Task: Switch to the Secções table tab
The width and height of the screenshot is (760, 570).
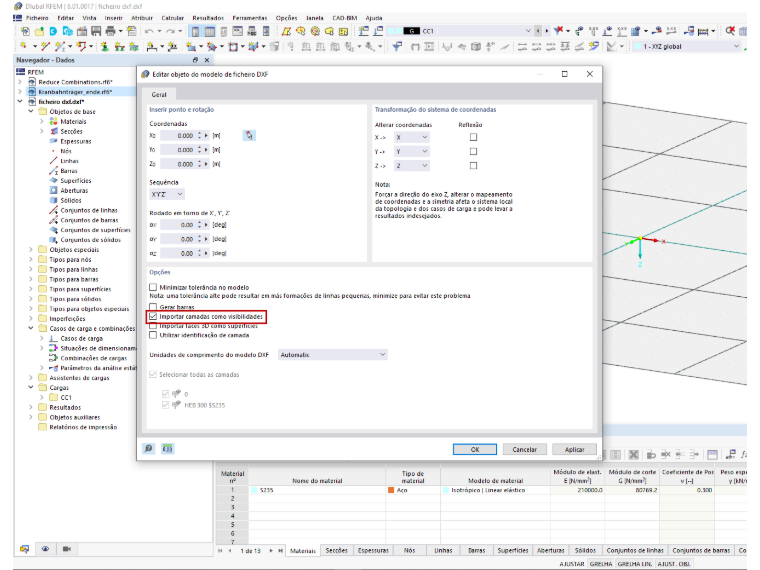Action: (336, 551)
